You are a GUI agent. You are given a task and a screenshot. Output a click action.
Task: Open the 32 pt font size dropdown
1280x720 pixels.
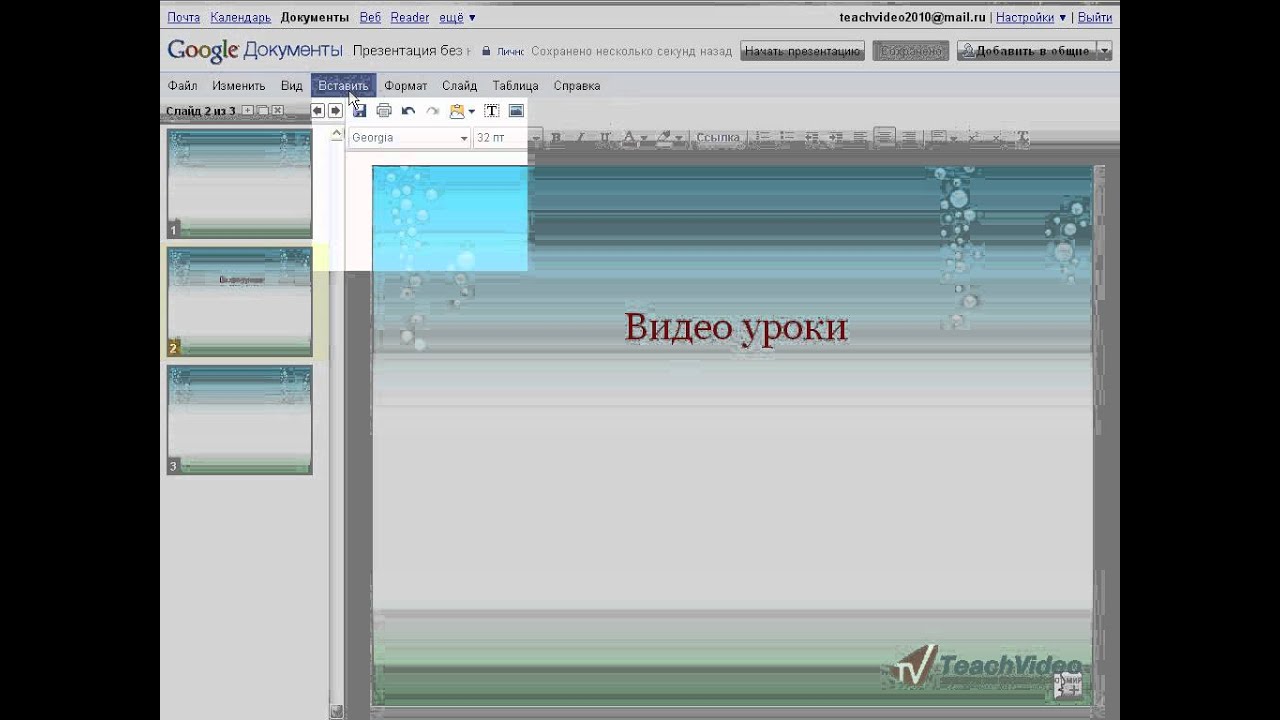506,137
